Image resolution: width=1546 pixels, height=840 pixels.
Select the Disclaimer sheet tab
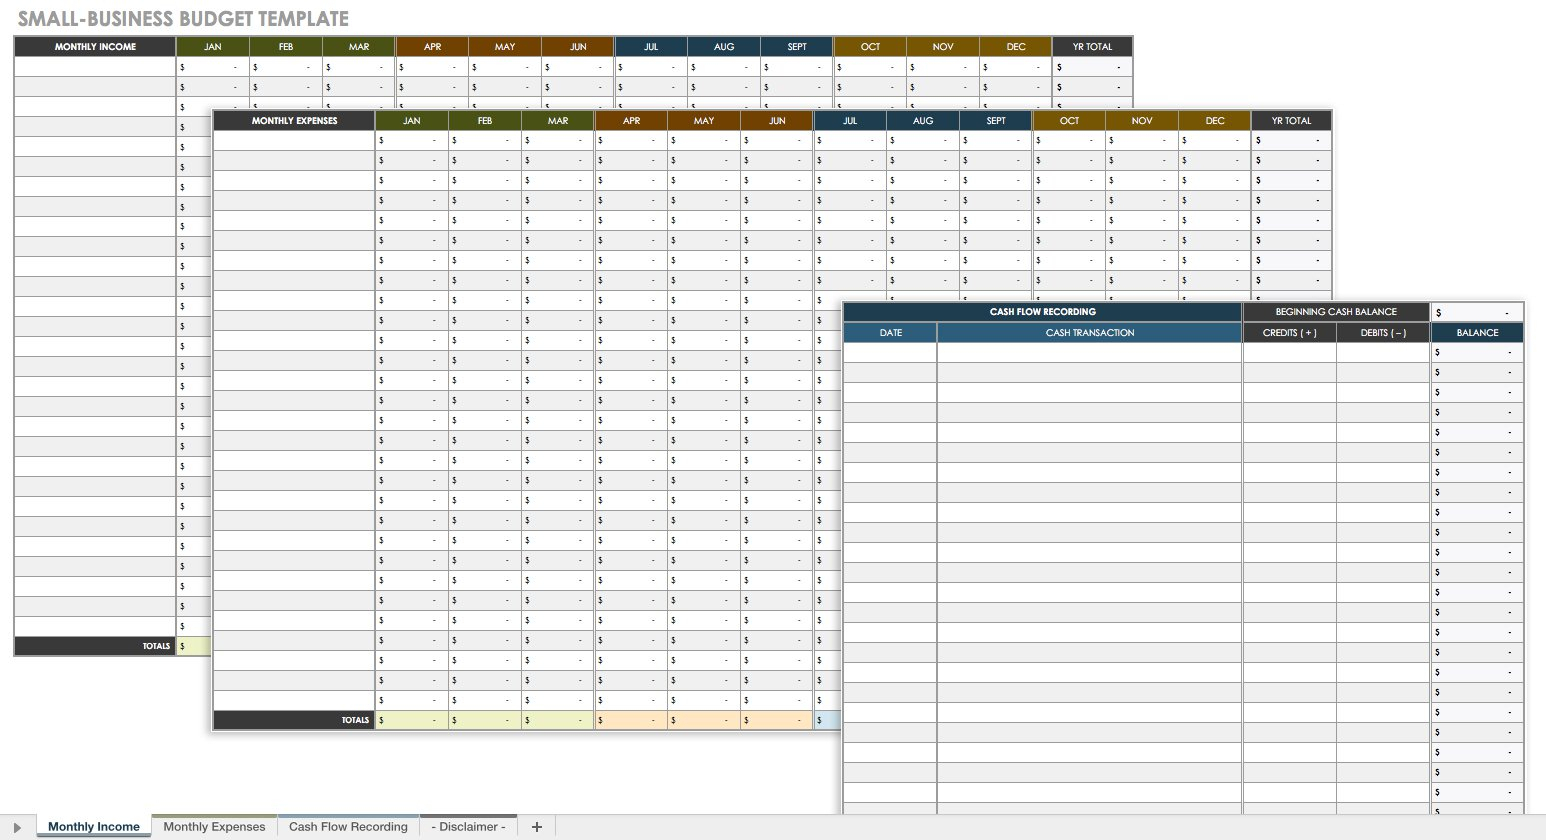pos(467,826)
